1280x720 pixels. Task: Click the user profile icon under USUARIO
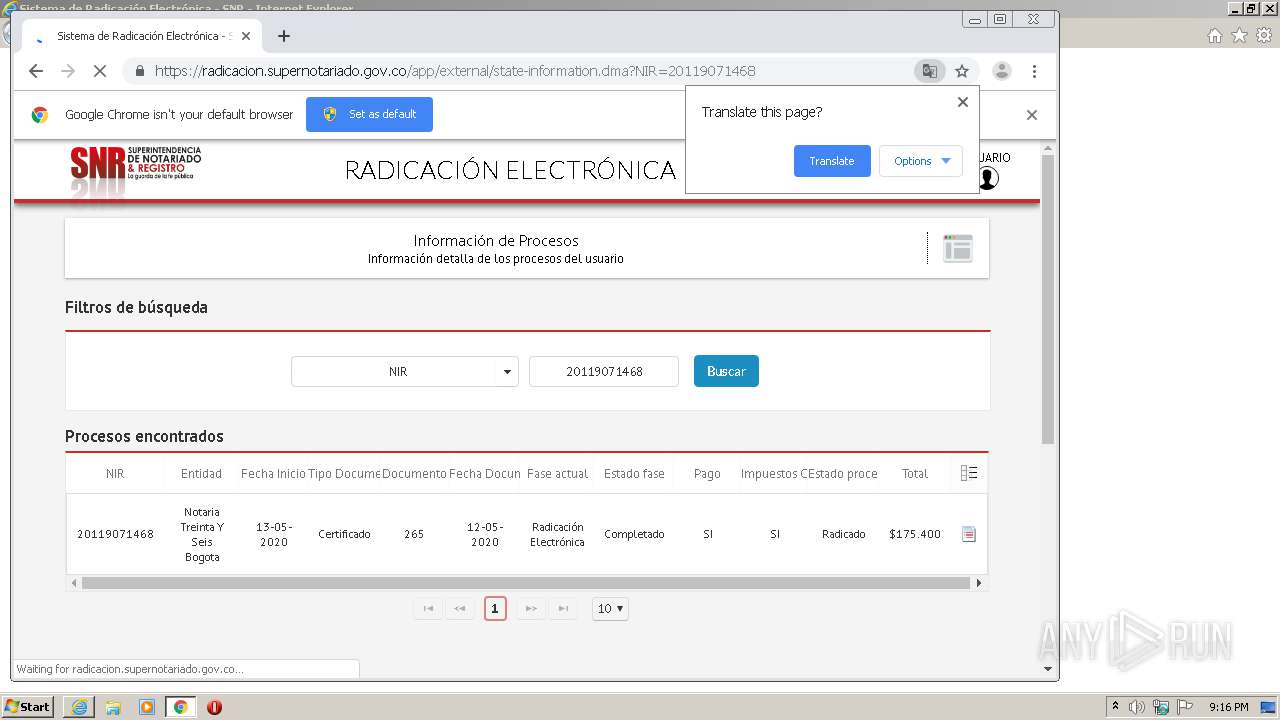(988, 178)
